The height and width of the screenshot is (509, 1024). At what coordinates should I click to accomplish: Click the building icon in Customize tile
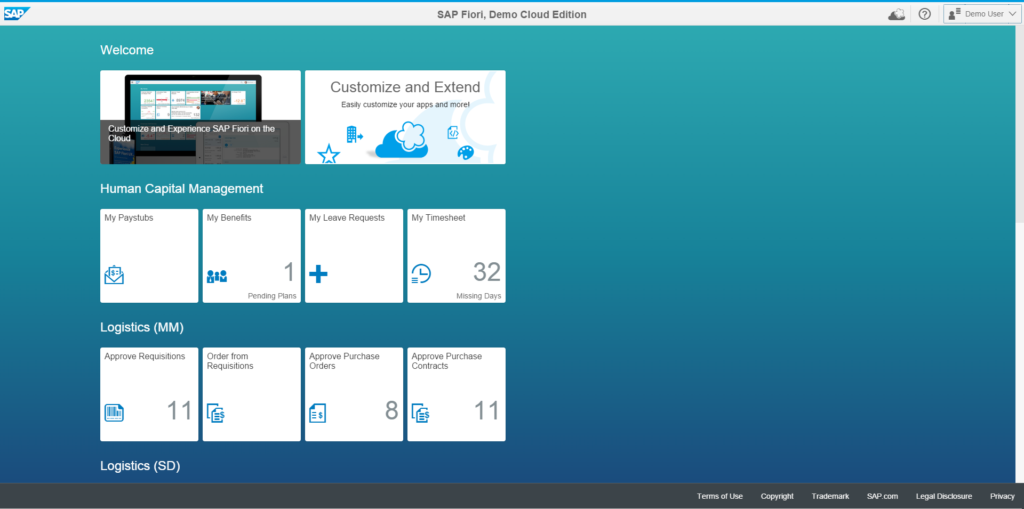pyautogui.click(x=354, y=135)
